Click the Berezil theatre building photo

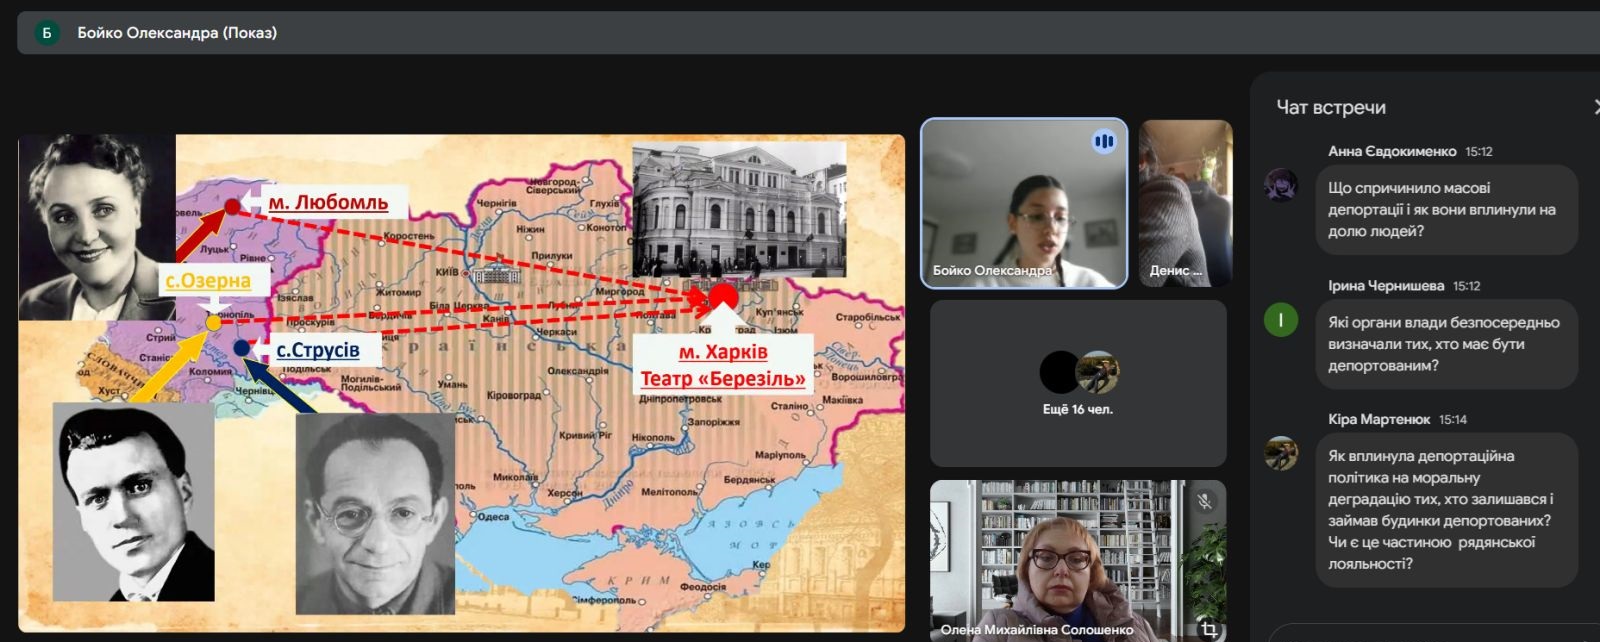(739, 209)
